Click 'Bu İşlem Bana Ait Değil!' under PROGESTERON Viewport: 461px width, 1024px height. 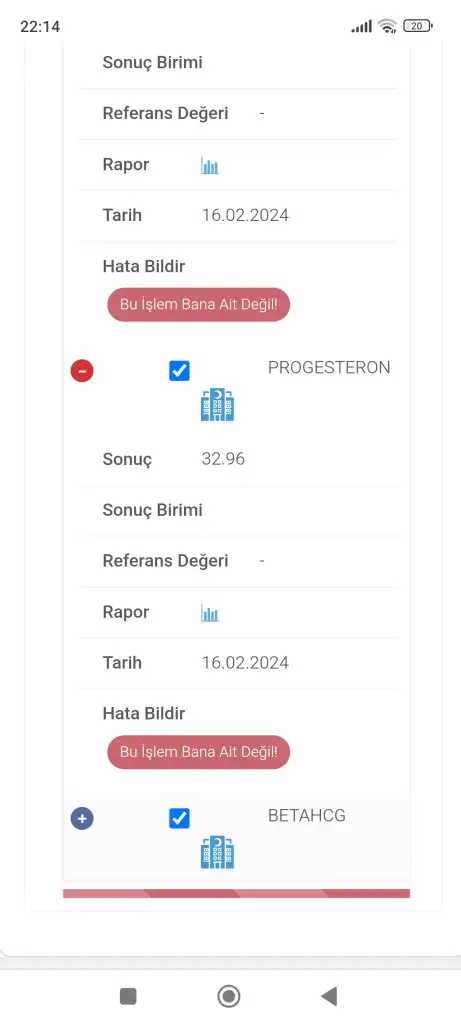click(199, 752)
